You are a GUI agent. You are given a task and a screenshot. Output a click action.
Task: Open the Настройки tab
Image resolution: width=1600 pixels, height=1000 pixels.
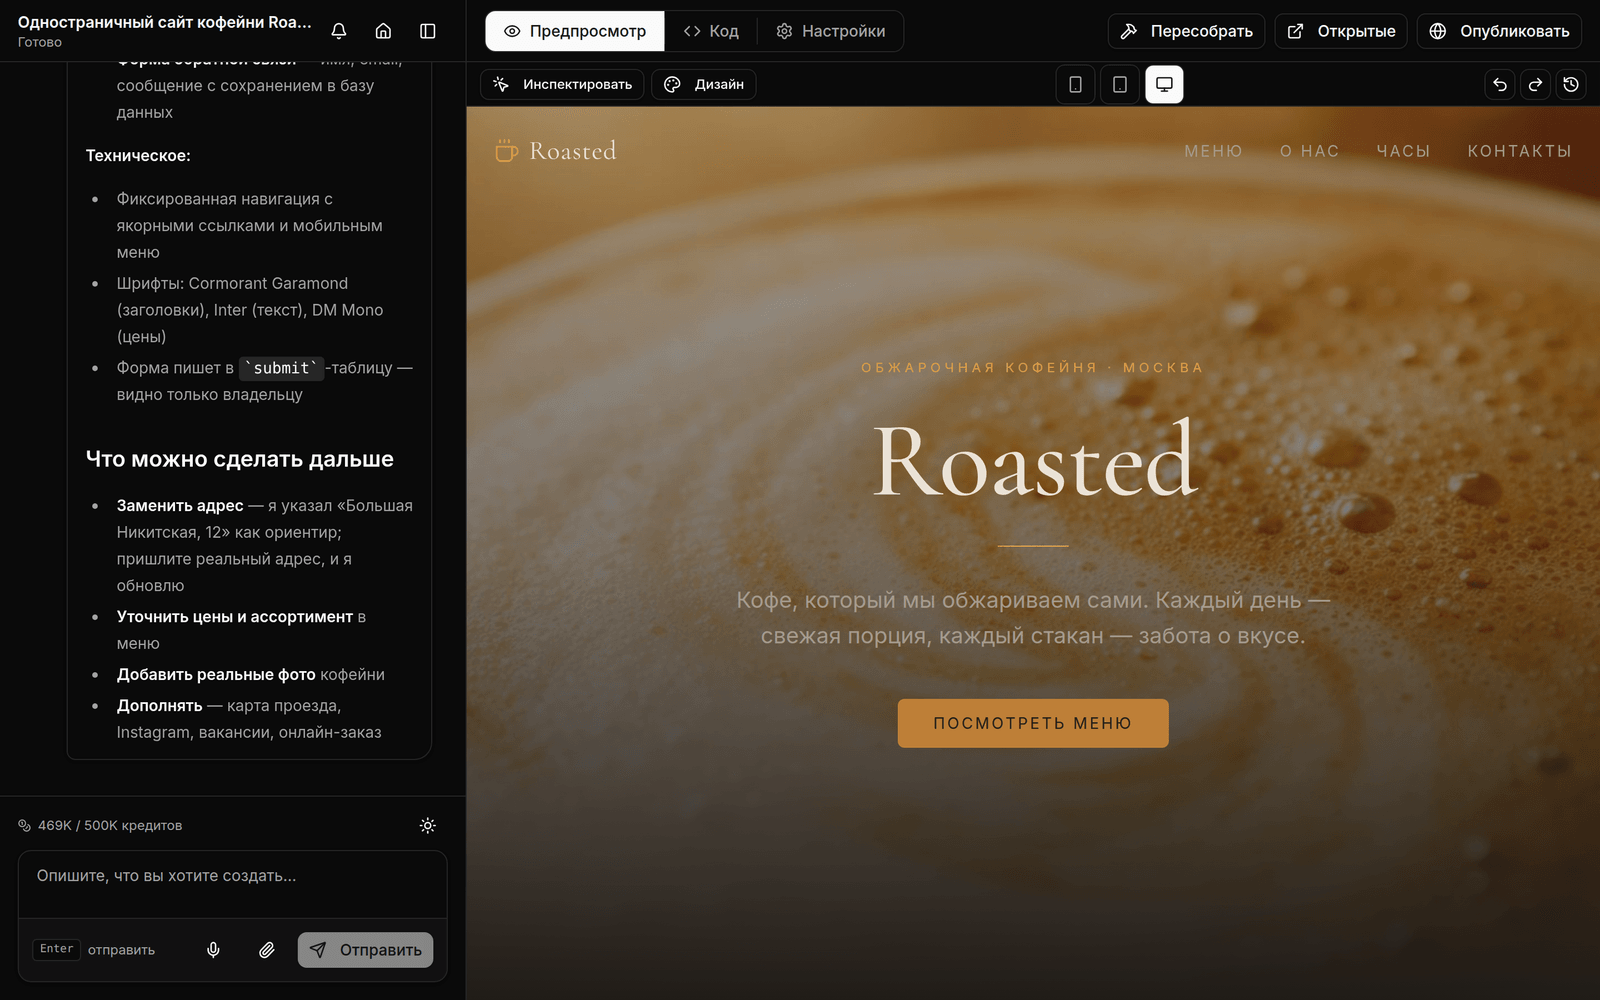831,31
